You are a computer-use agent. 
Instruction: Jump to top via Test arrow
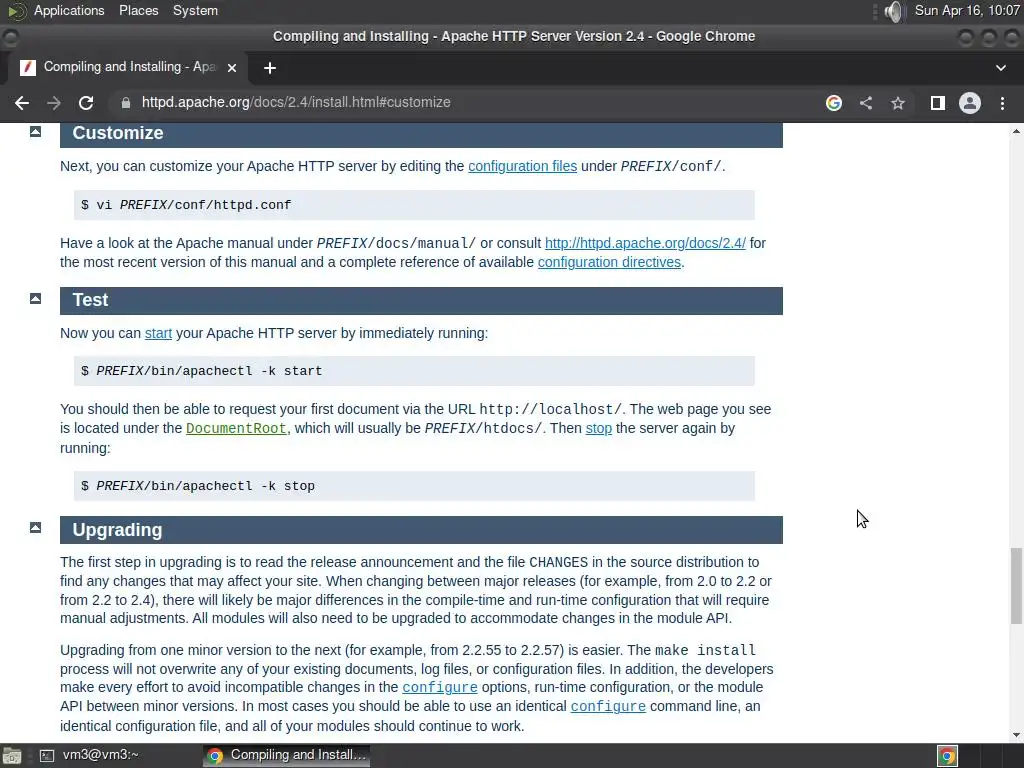click(x=35, y=299)
